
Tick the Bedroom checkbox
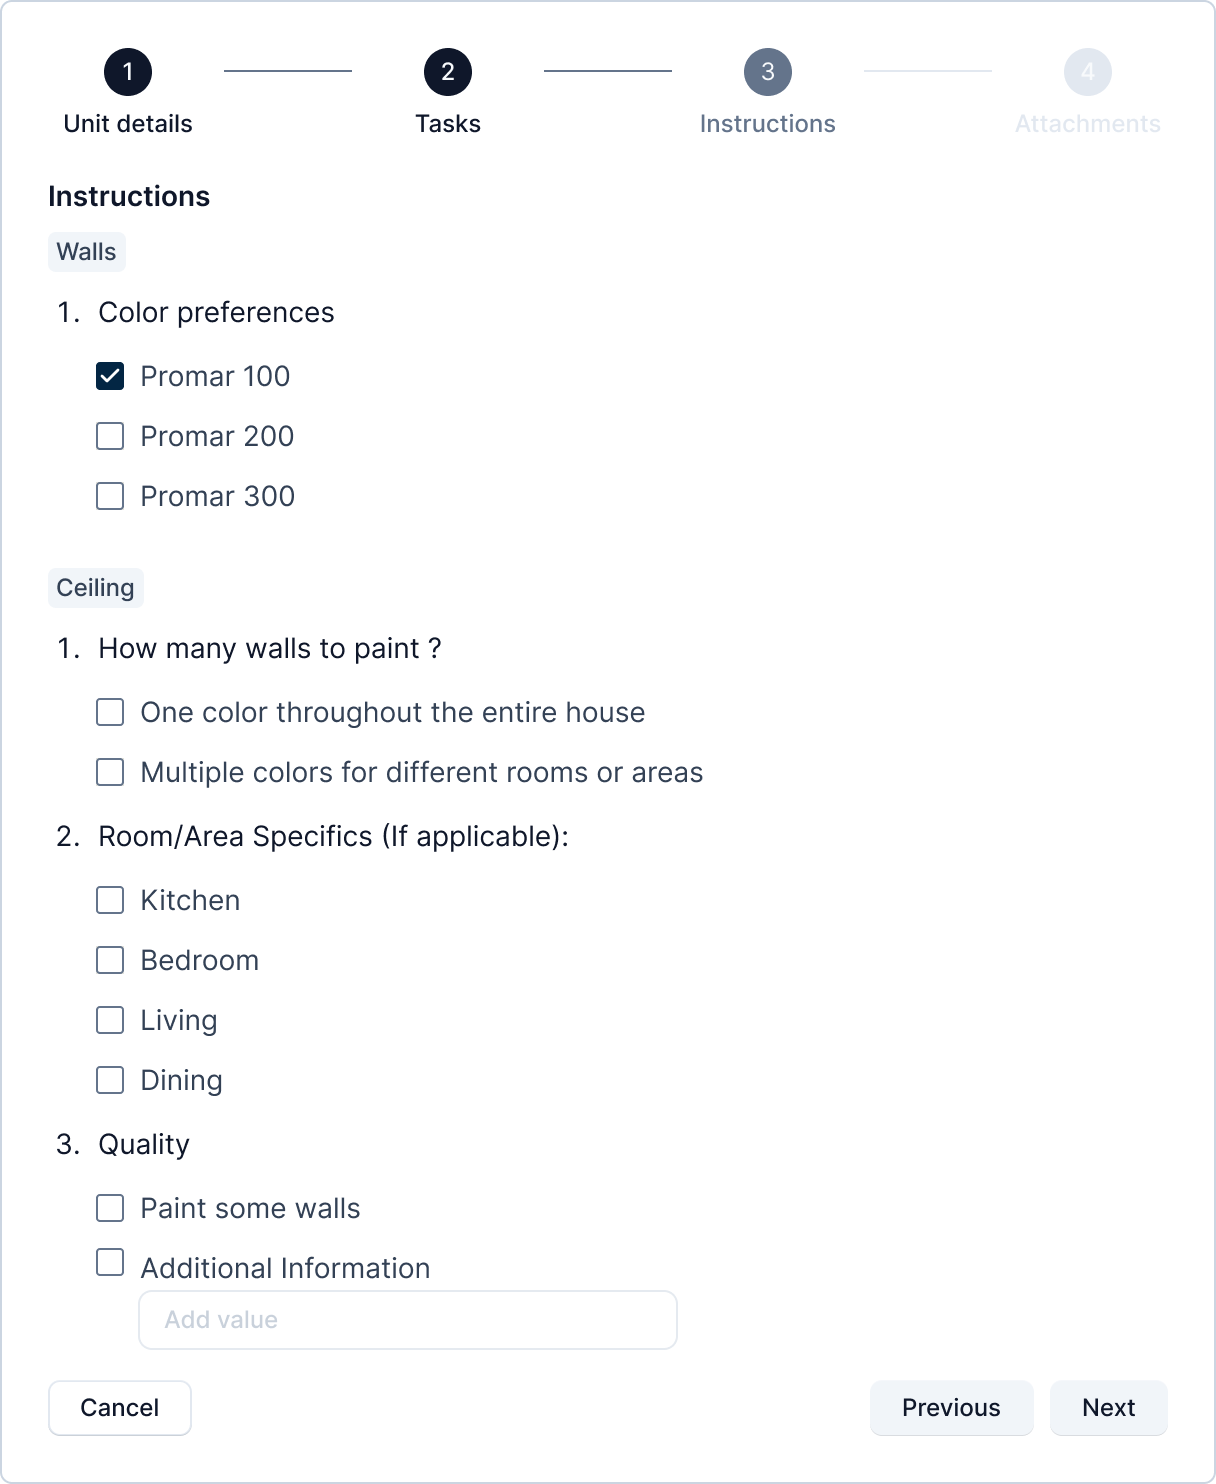pyautogui.click(x=110, y=960)
